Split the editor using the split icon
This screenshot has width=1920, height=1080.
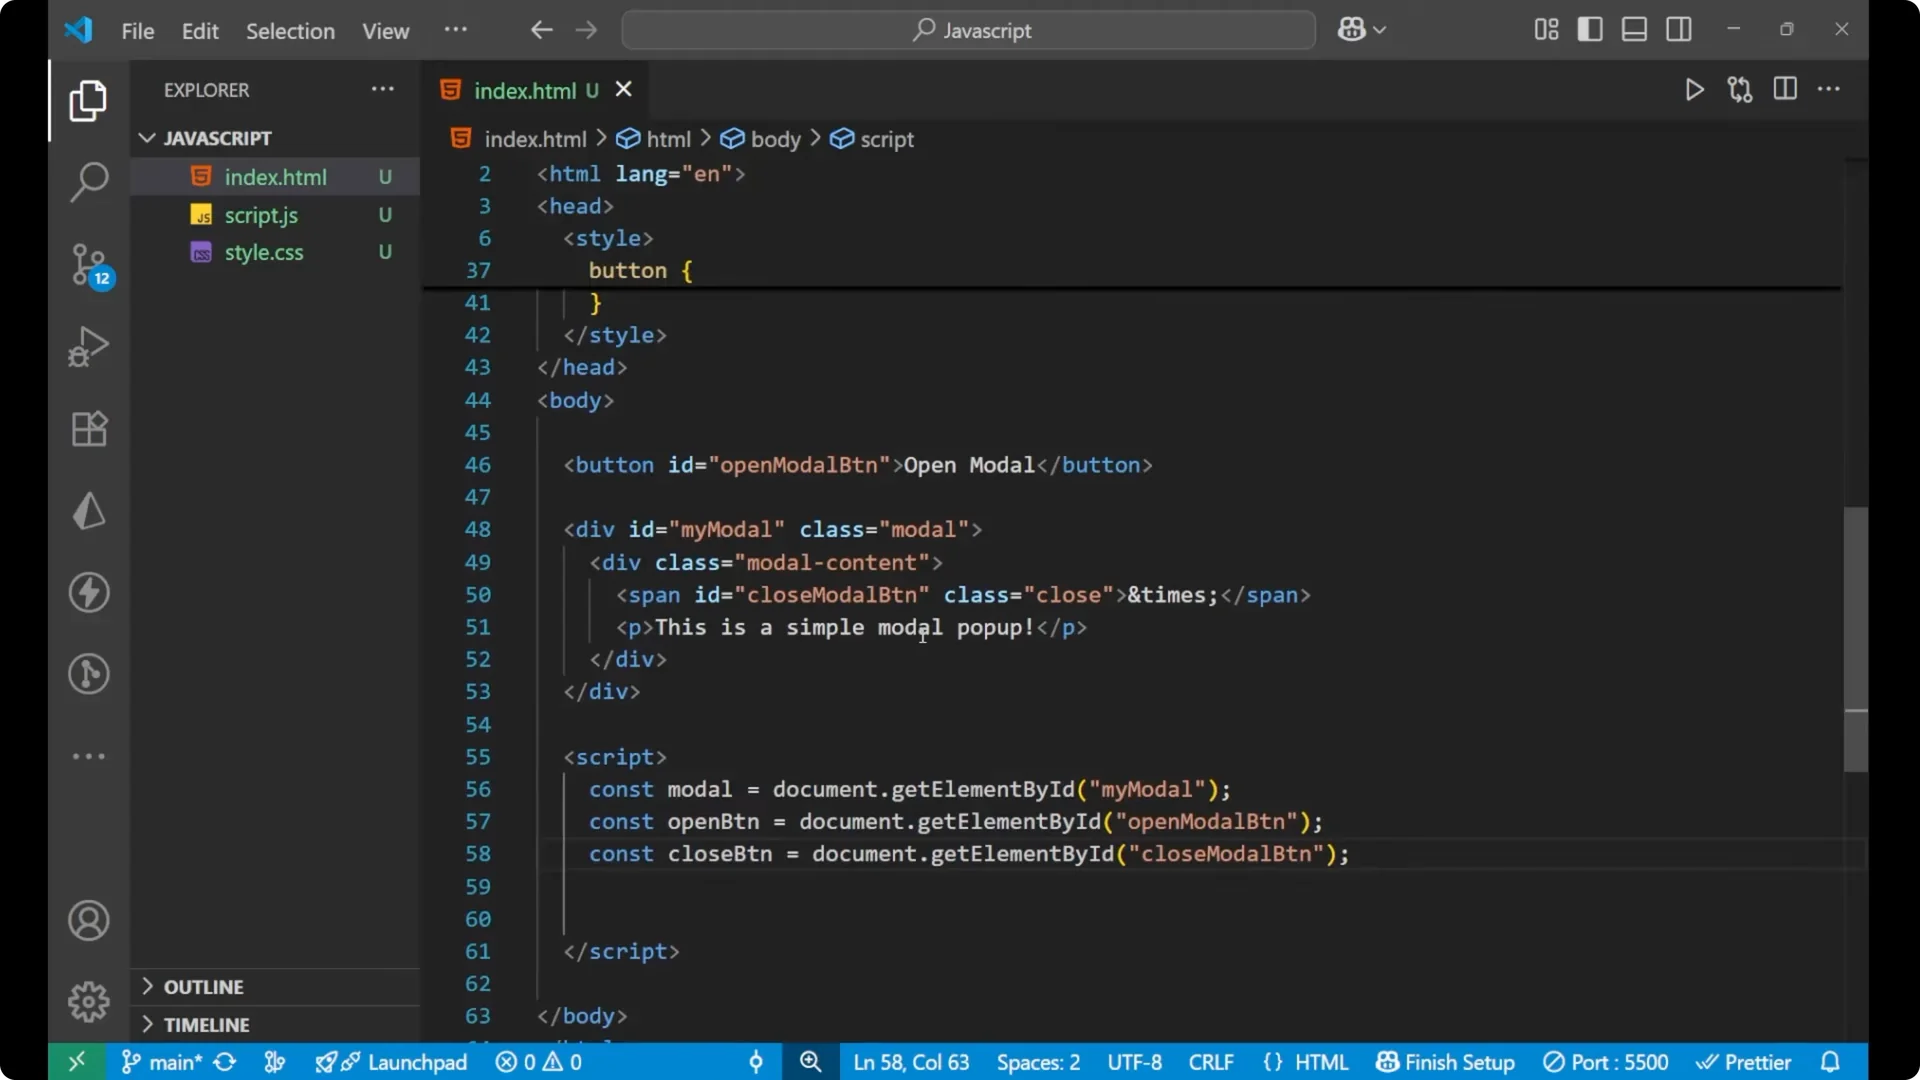point(1785,89)
